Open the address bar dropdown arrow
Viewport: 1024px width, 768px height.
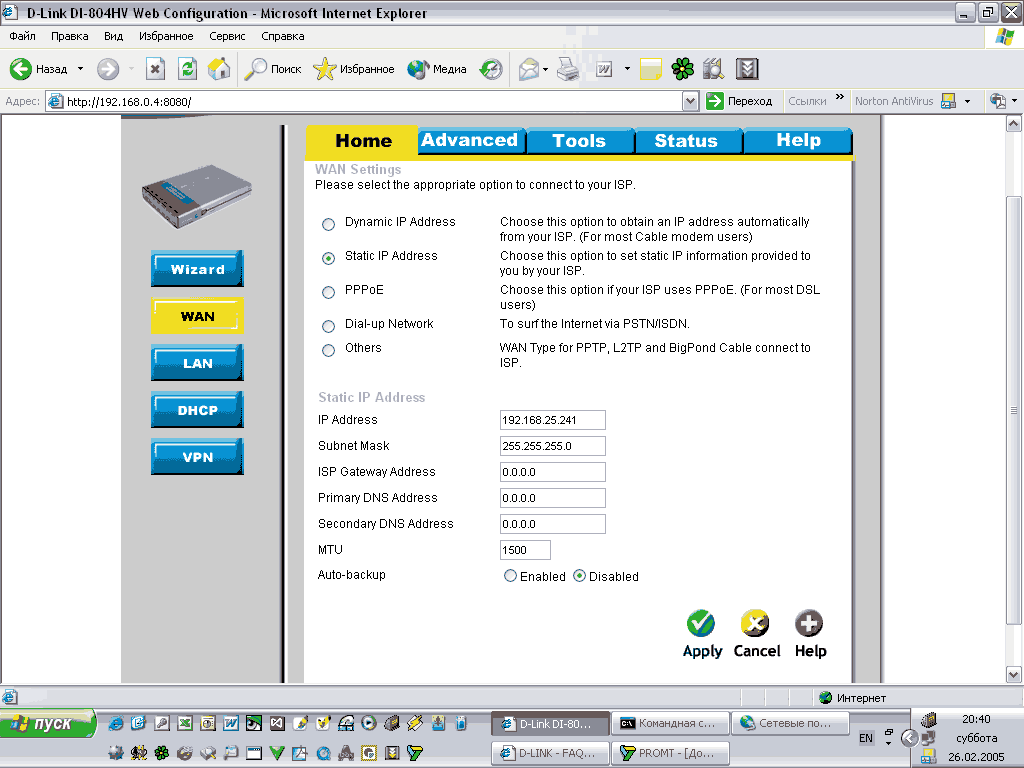(690, 101)
